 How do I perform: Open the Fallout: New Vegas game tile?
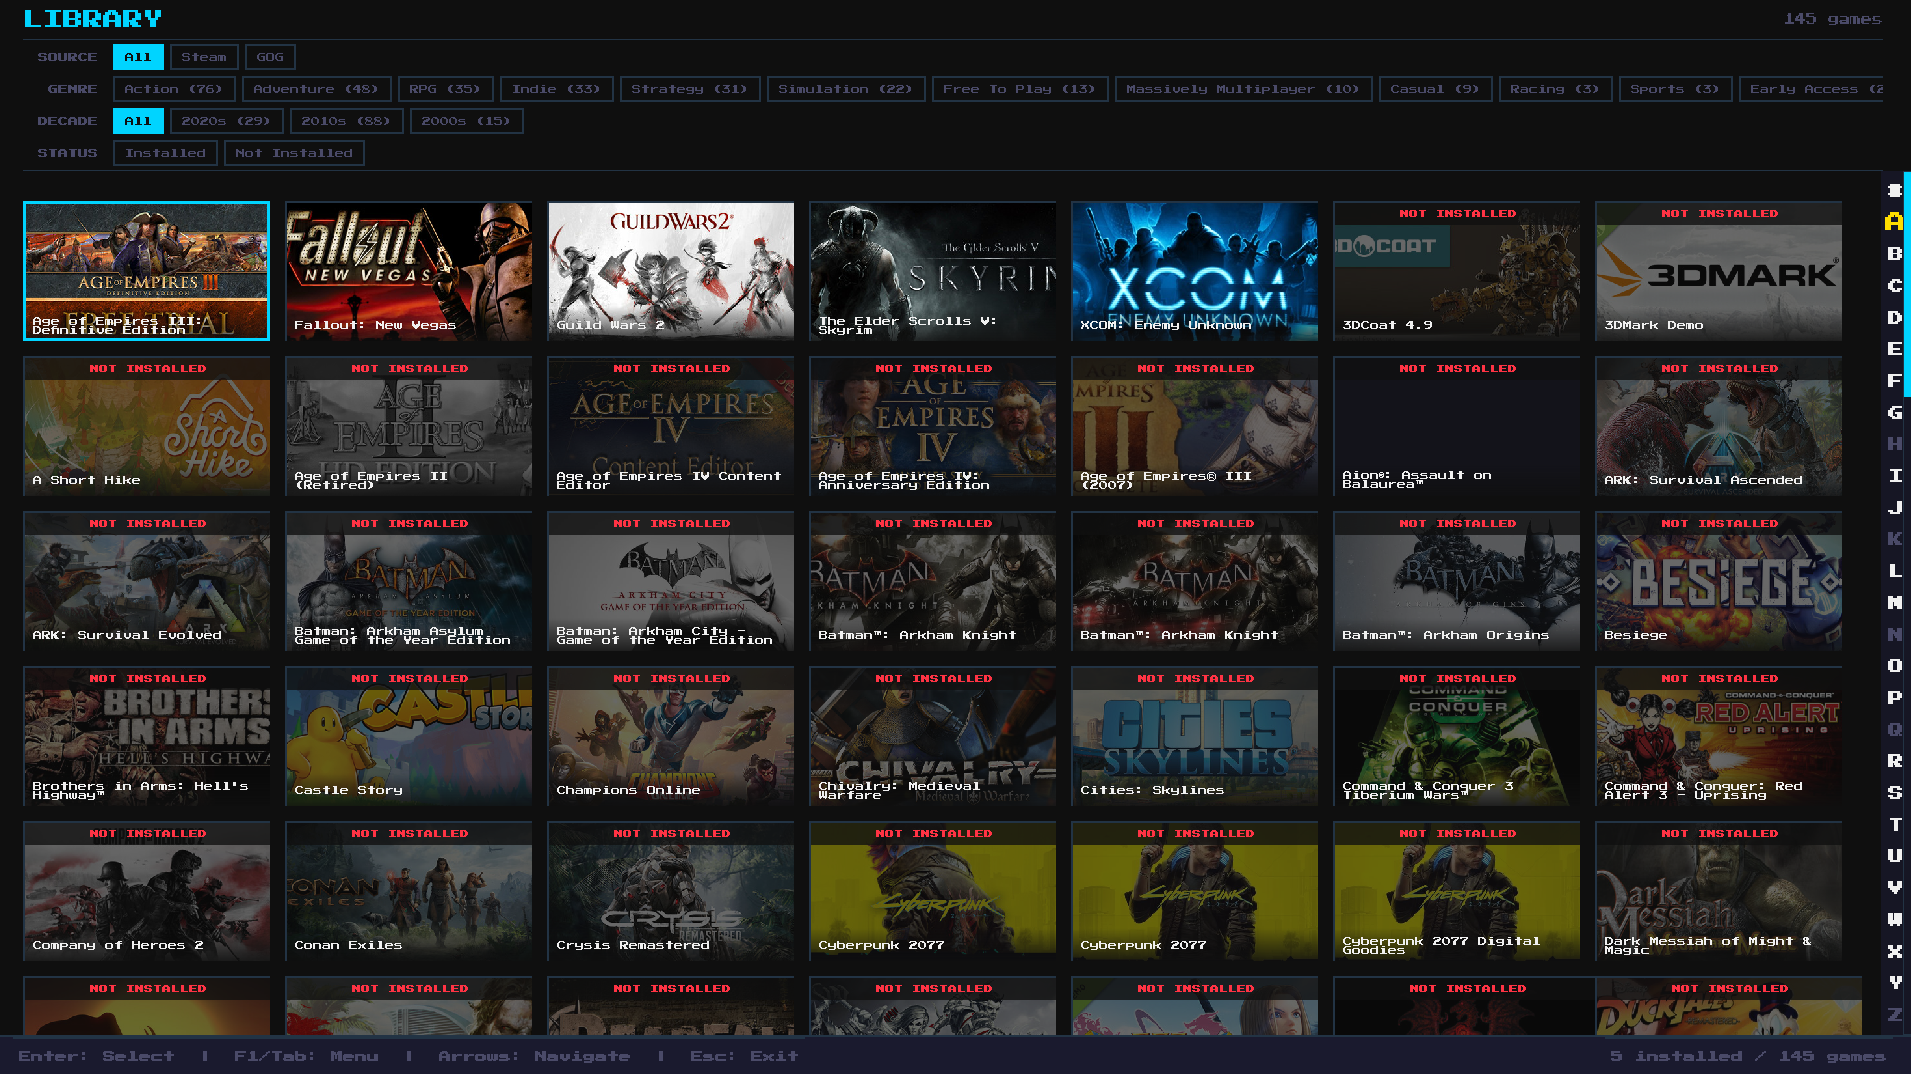[409, 271]
